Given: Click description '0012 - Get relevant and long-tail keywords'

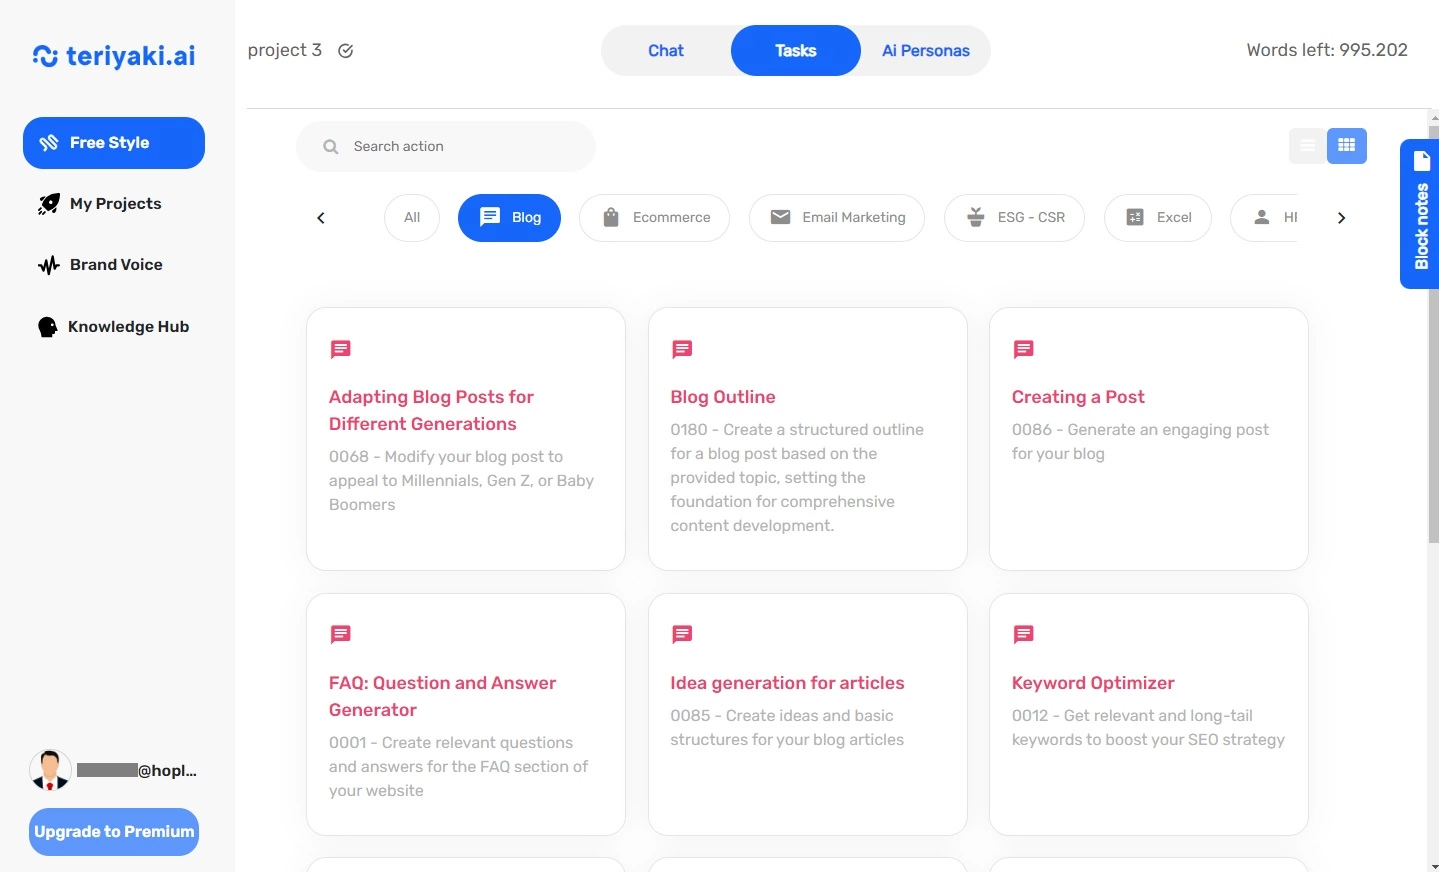Looking at the screenshot, I should coord(1148,728).
